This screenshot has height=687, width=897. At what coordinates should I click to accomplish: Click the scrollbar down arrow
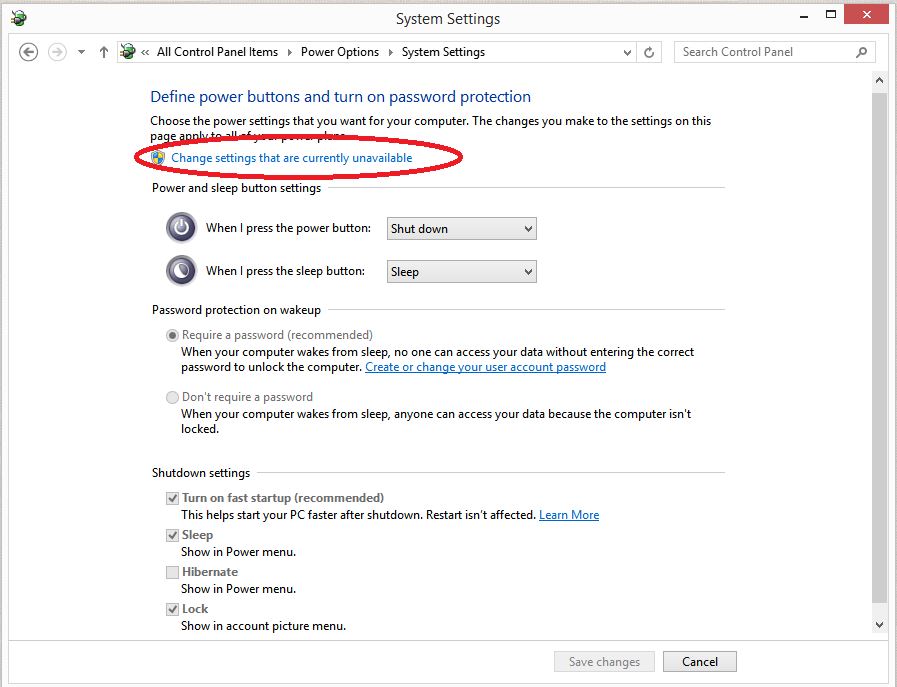tap(879, 625)
